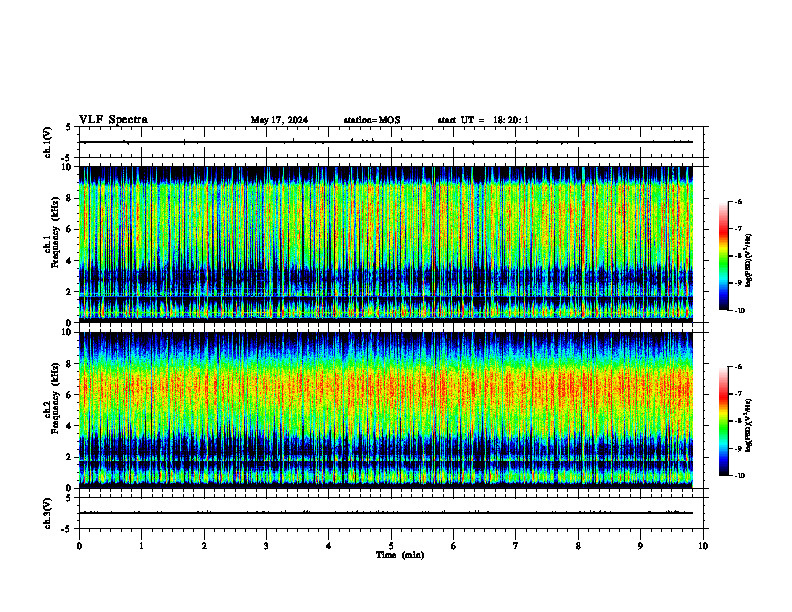Click the time axis tick label "10"
The width and height of the screenshot is (792, 612).
pyautogui.click(x=703, y=546)
